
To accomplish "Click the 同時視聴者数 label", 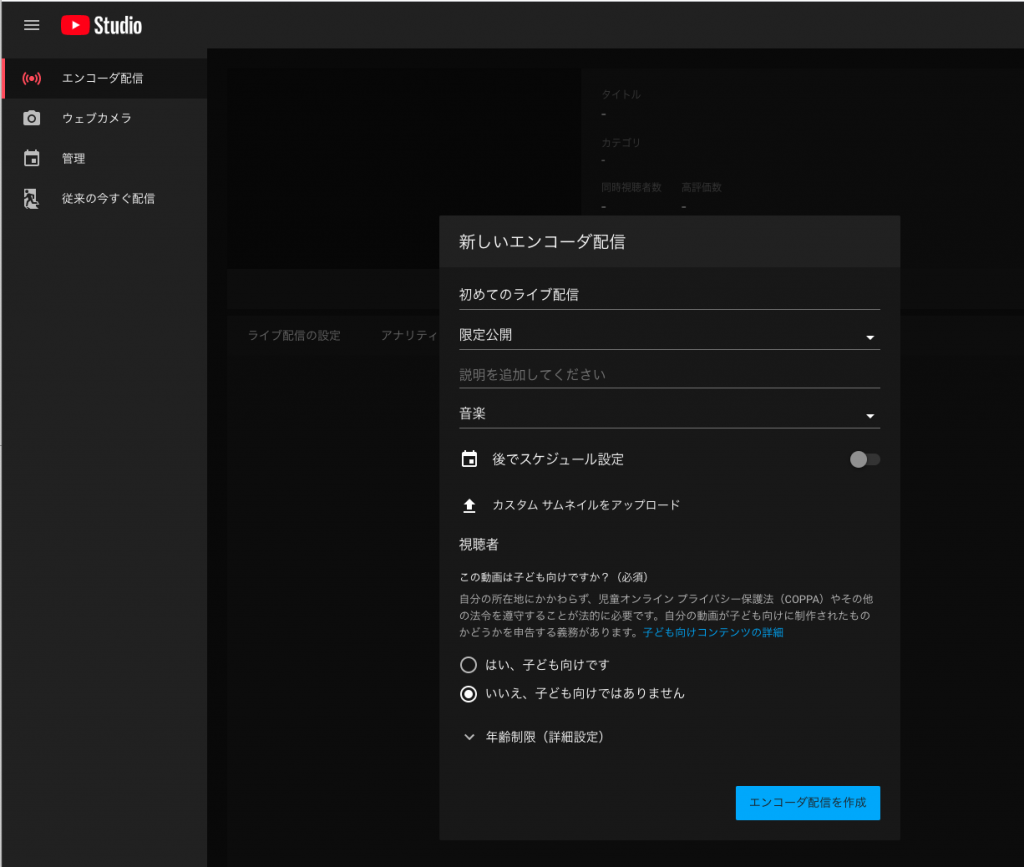I will (632, 187).
